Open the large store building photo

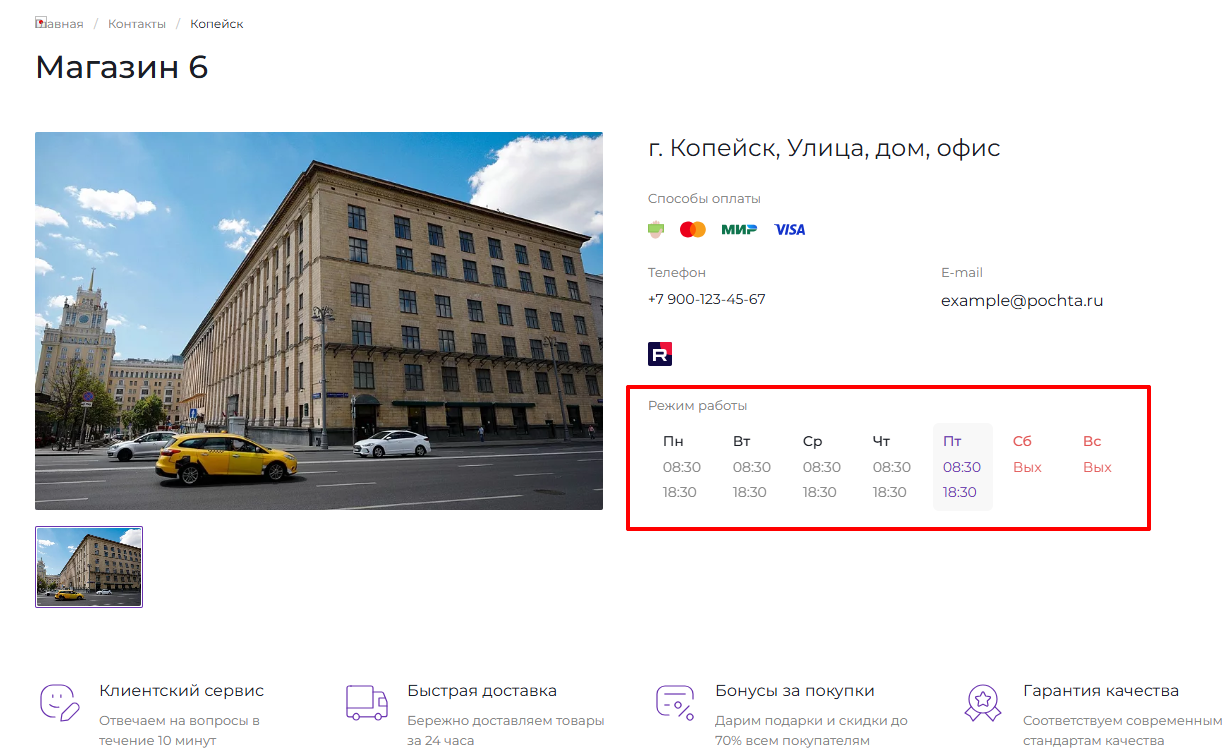point(319,321)
